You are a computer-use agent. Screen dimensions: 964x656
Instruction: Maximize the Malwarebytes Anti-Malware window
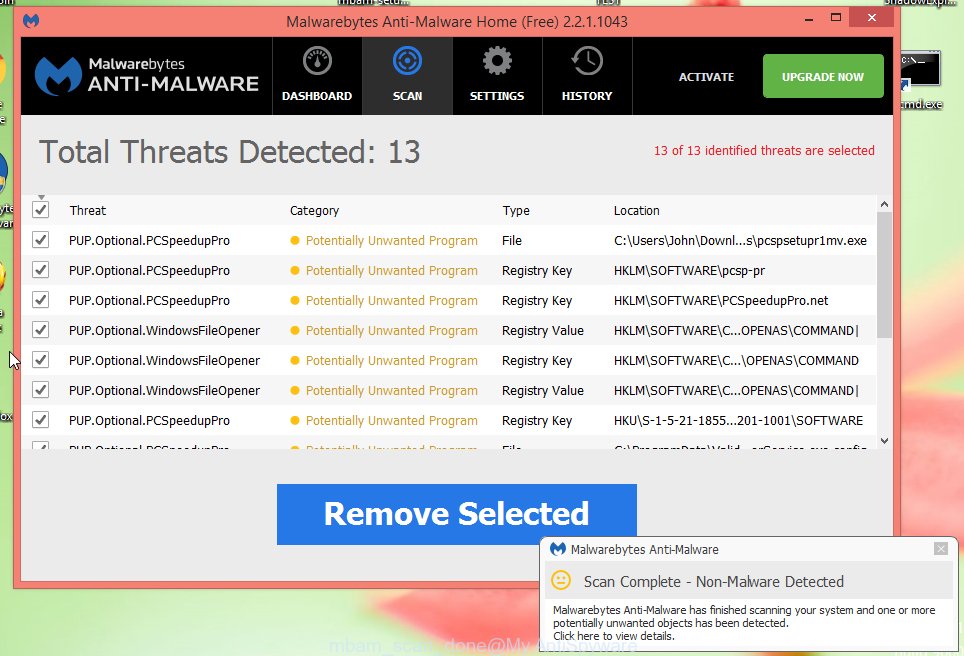pyautogui.click(x=836, y=18)
